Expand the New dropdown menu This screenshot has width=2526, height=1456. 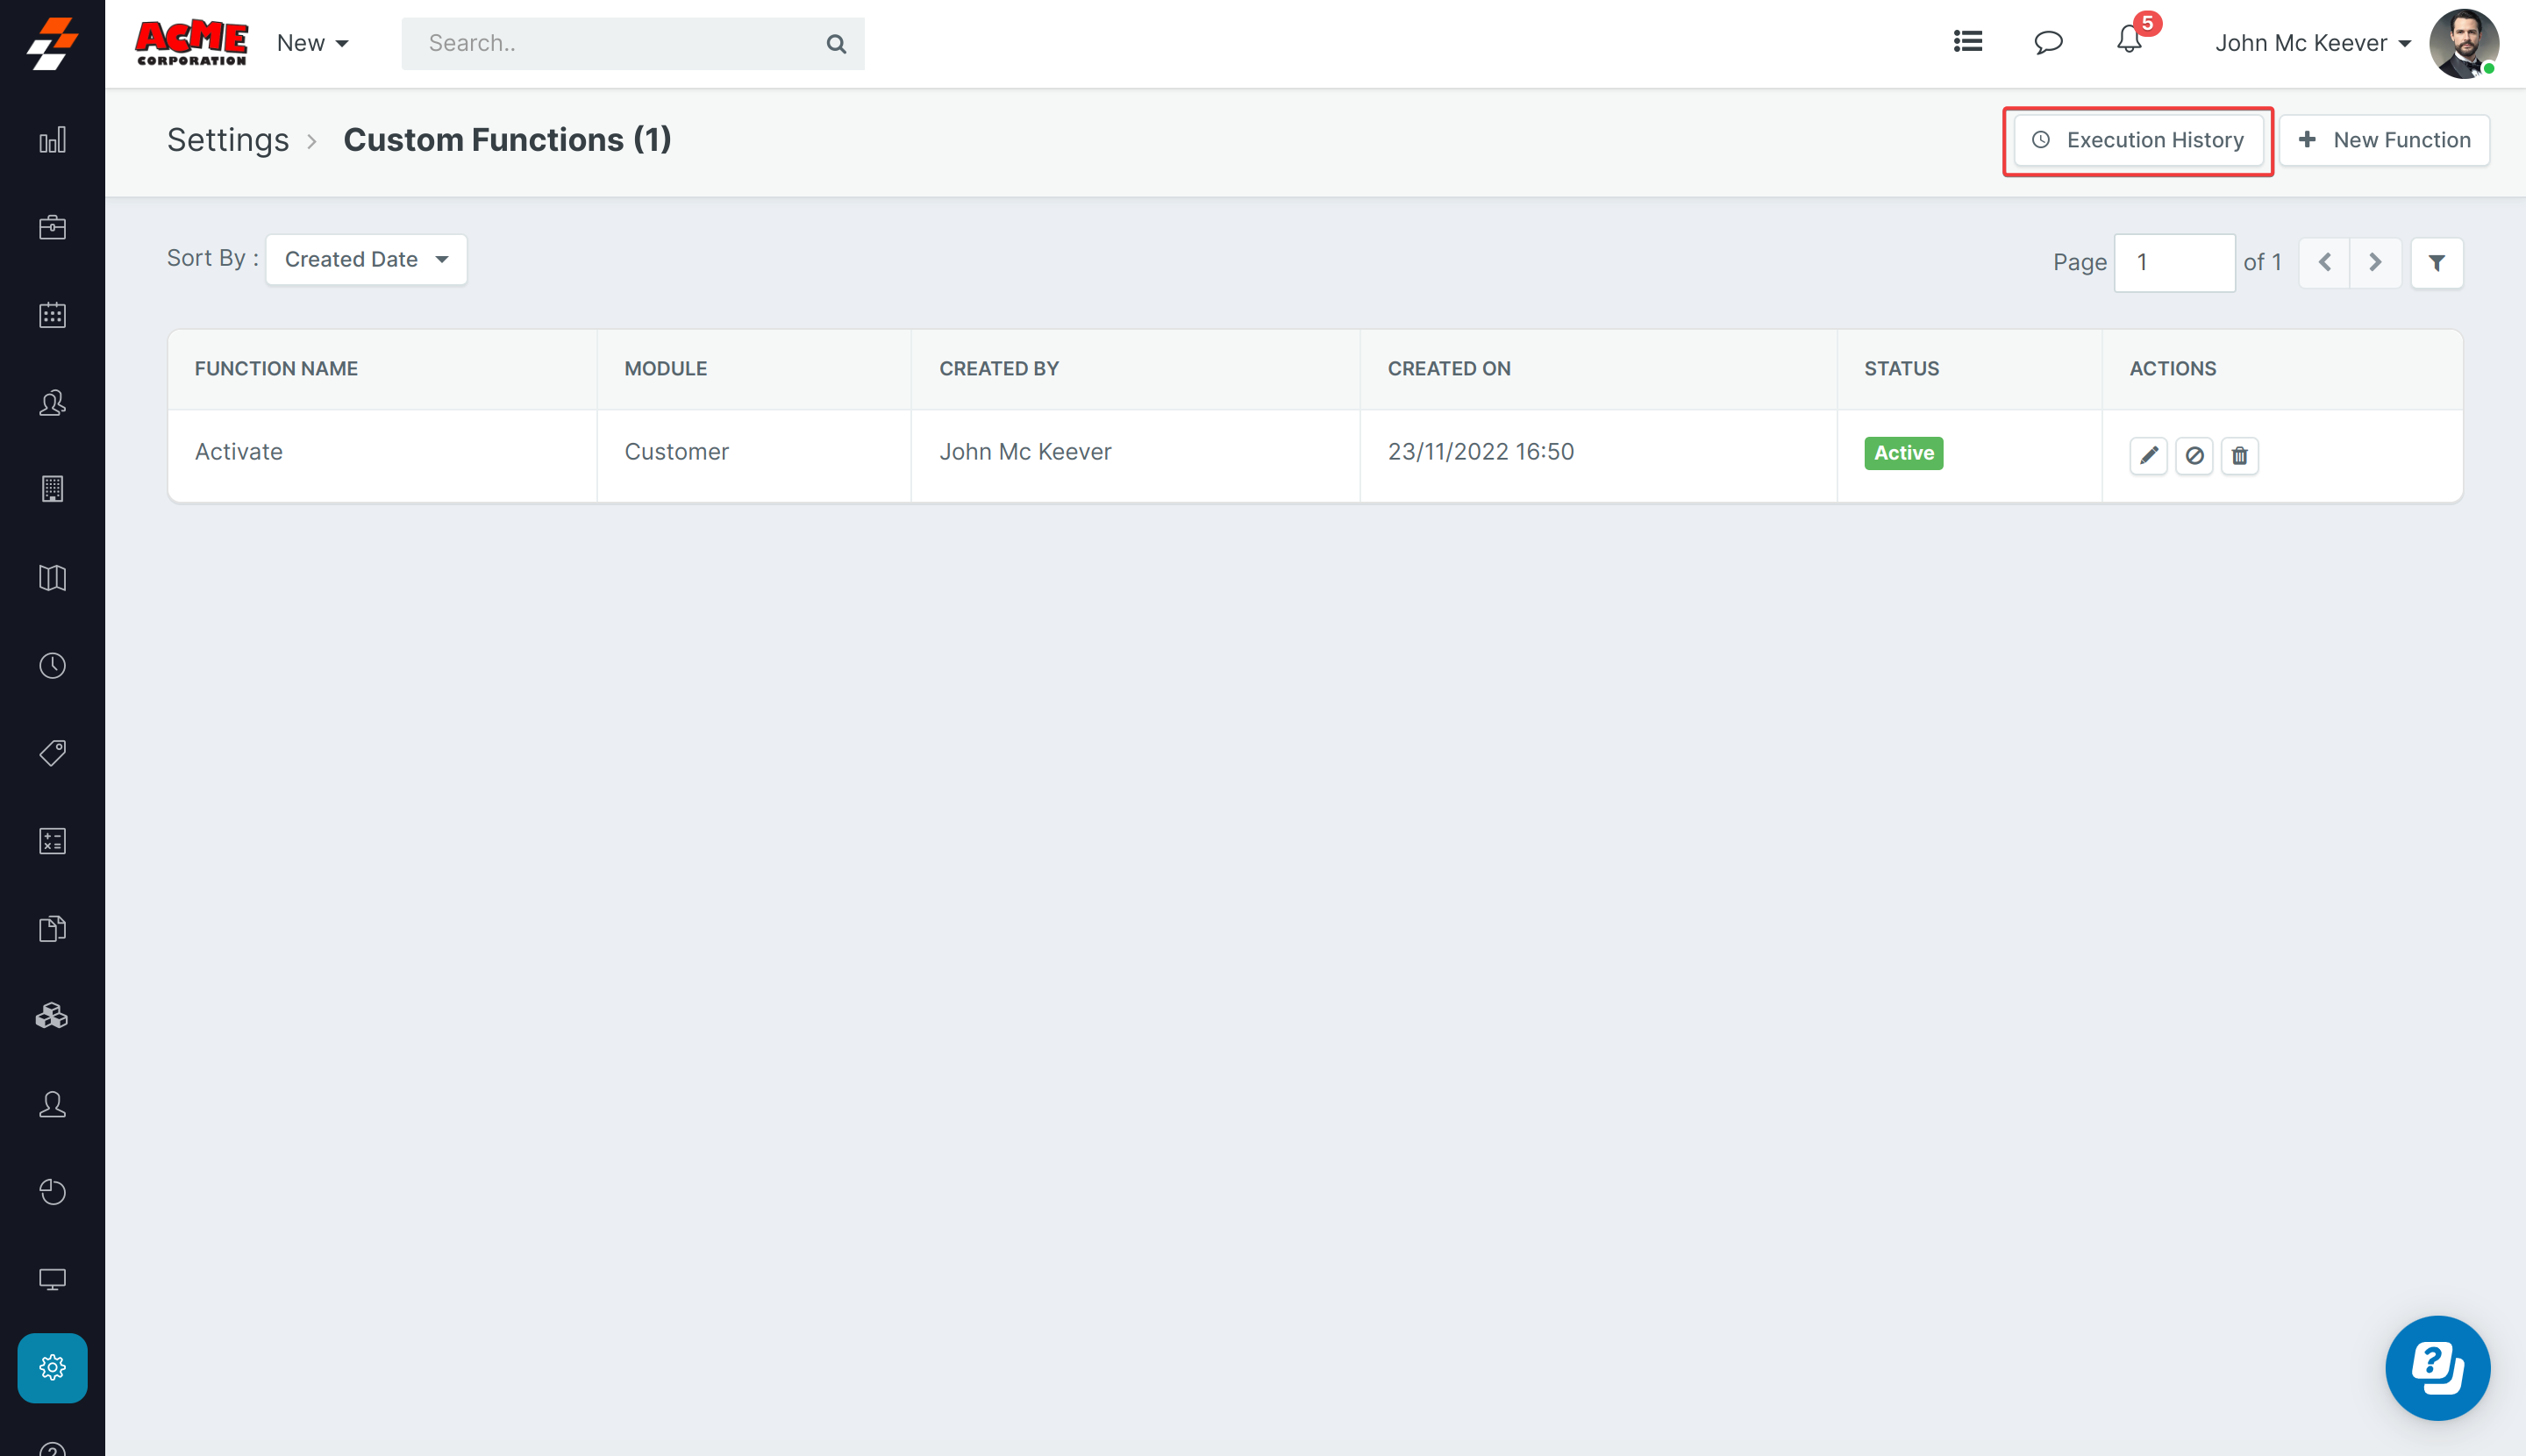click(x=312, y=43)
